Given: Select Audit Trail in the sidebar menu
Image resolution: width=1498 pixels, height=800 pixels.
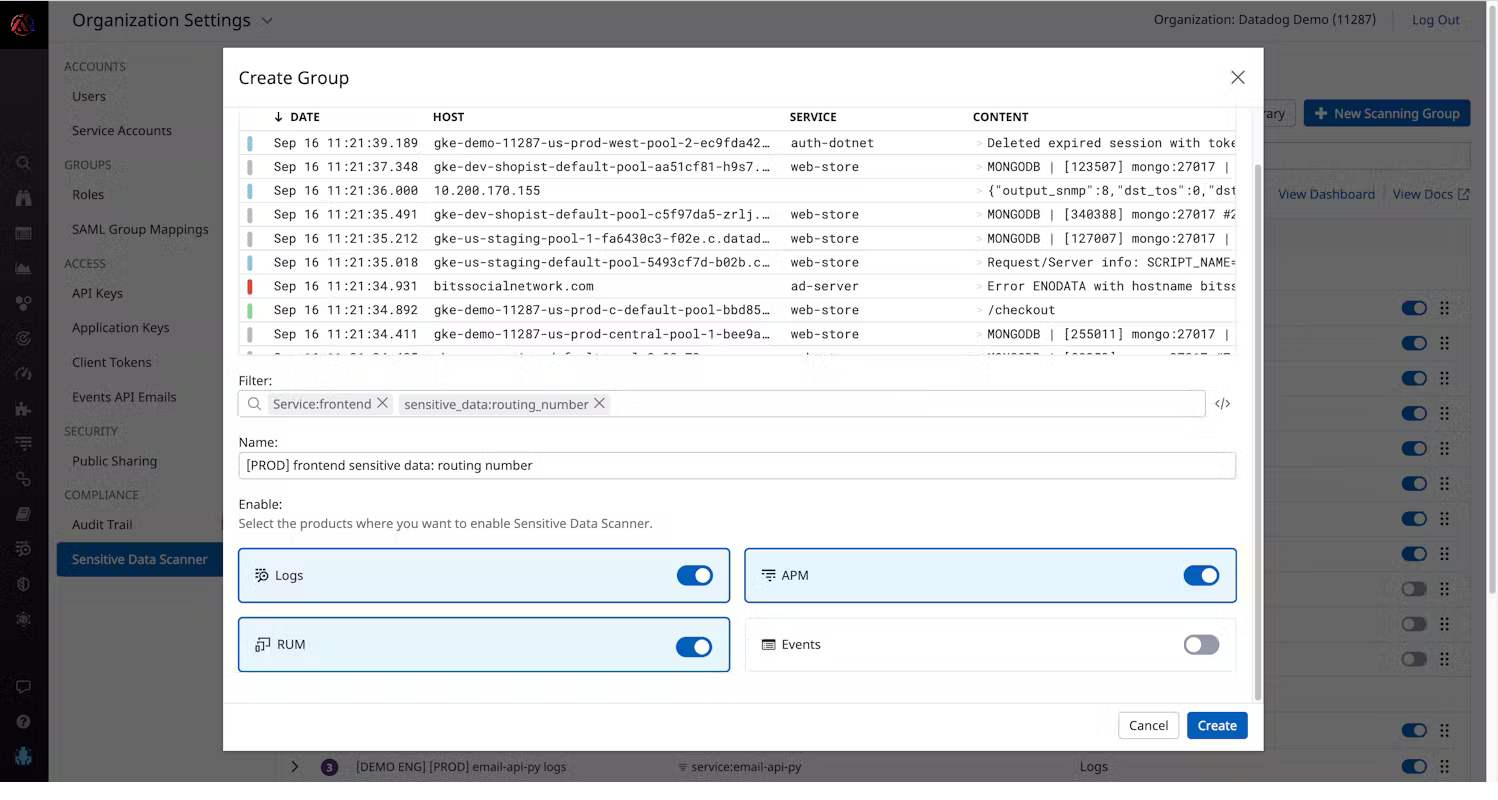Looking at the screenshot, I should [102, 524].
